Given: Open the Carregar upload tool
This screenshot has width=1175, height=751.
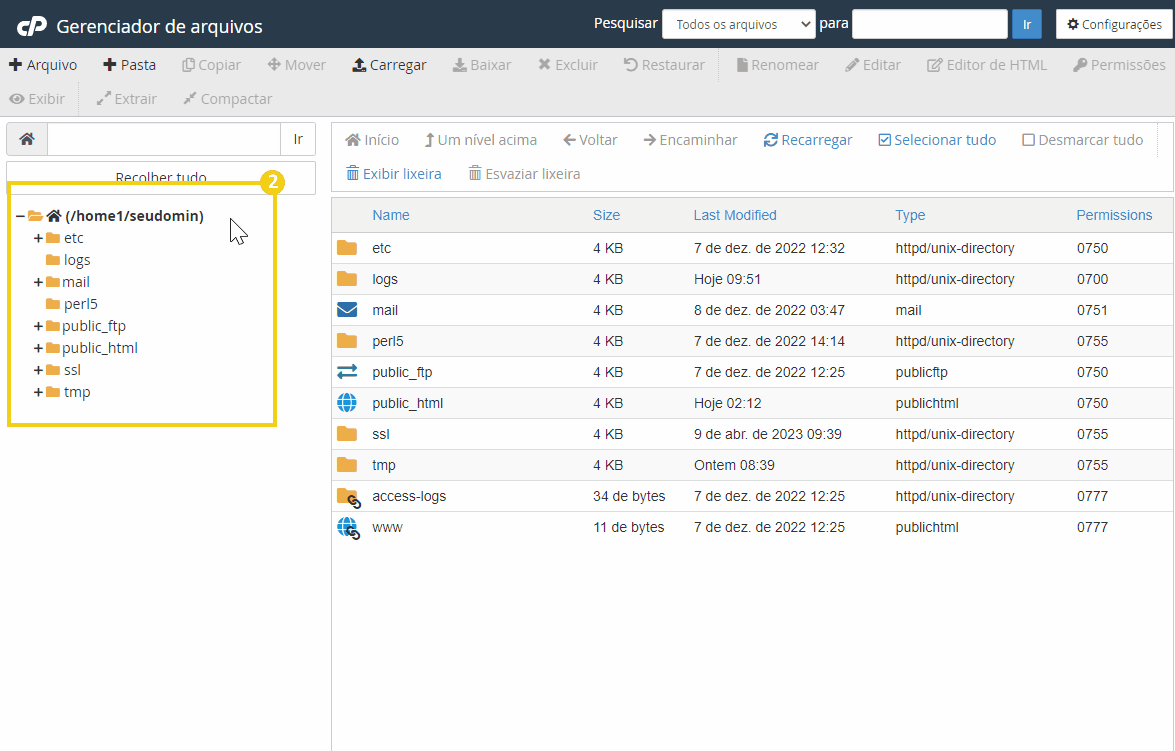Looking at the screenshot, I should (x=390, y=65).
